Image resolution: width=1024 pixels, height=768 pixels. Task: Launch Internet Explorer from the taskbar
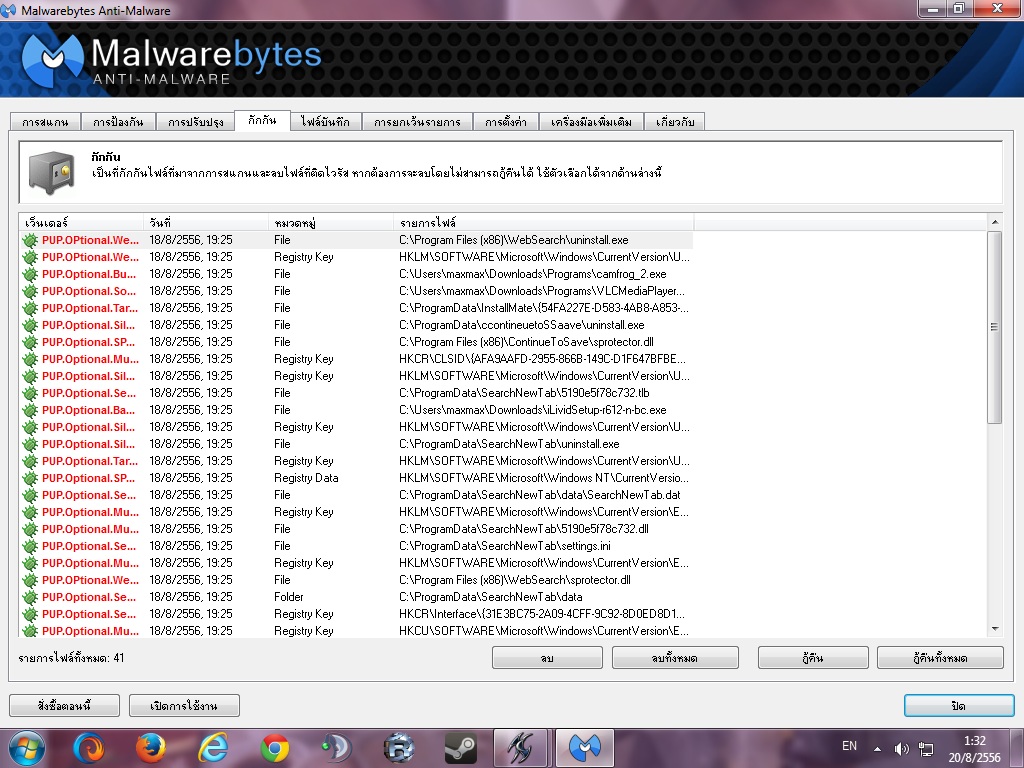click(x=213, y=748)
